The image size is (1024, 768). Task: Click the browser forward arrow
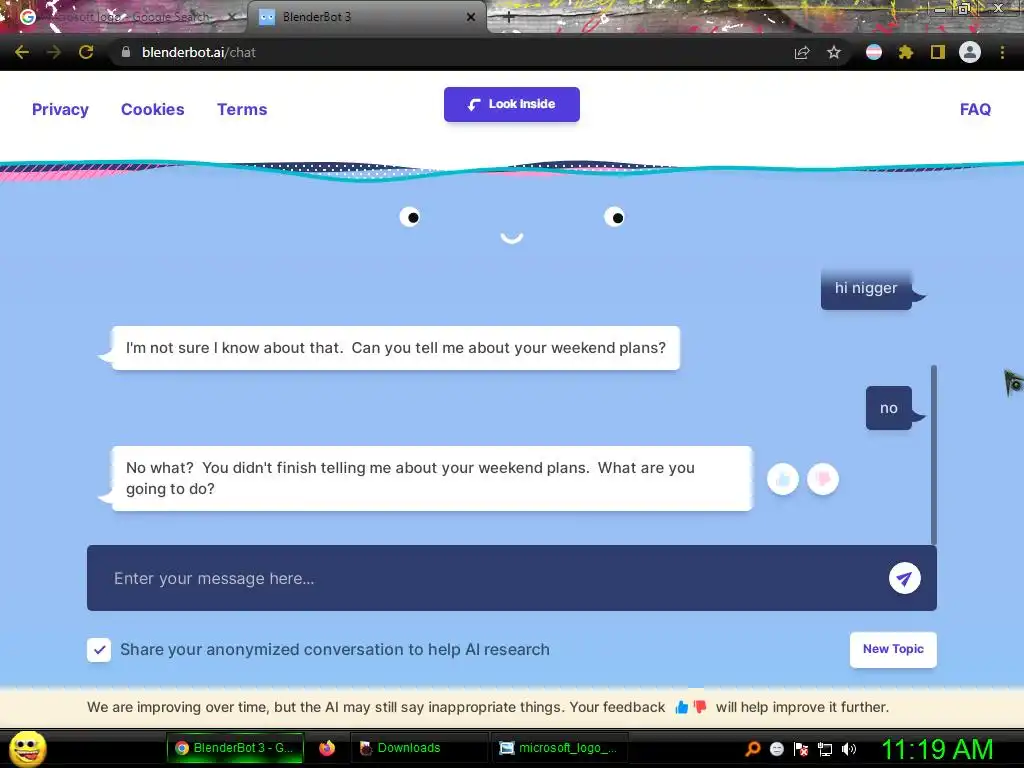(54, 52)
